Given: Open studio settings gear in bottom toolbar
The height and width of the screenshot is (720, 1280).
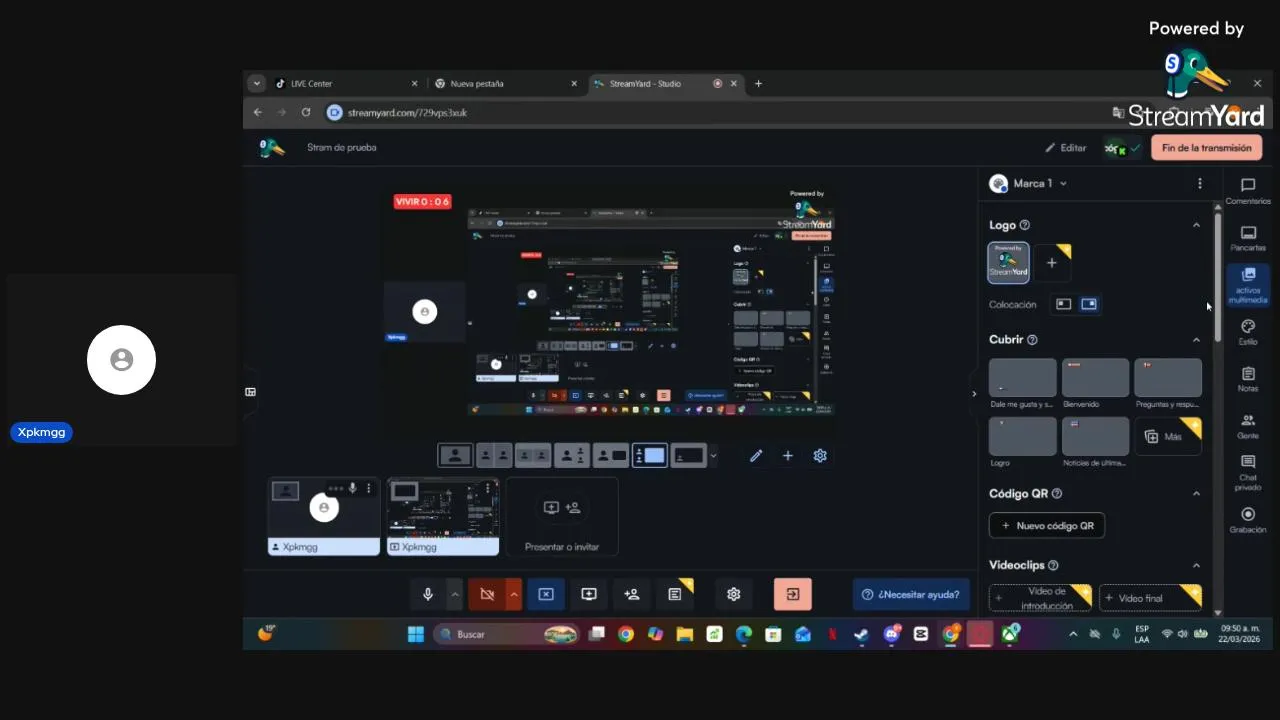Looking at the screenshot, I should 734,594.
